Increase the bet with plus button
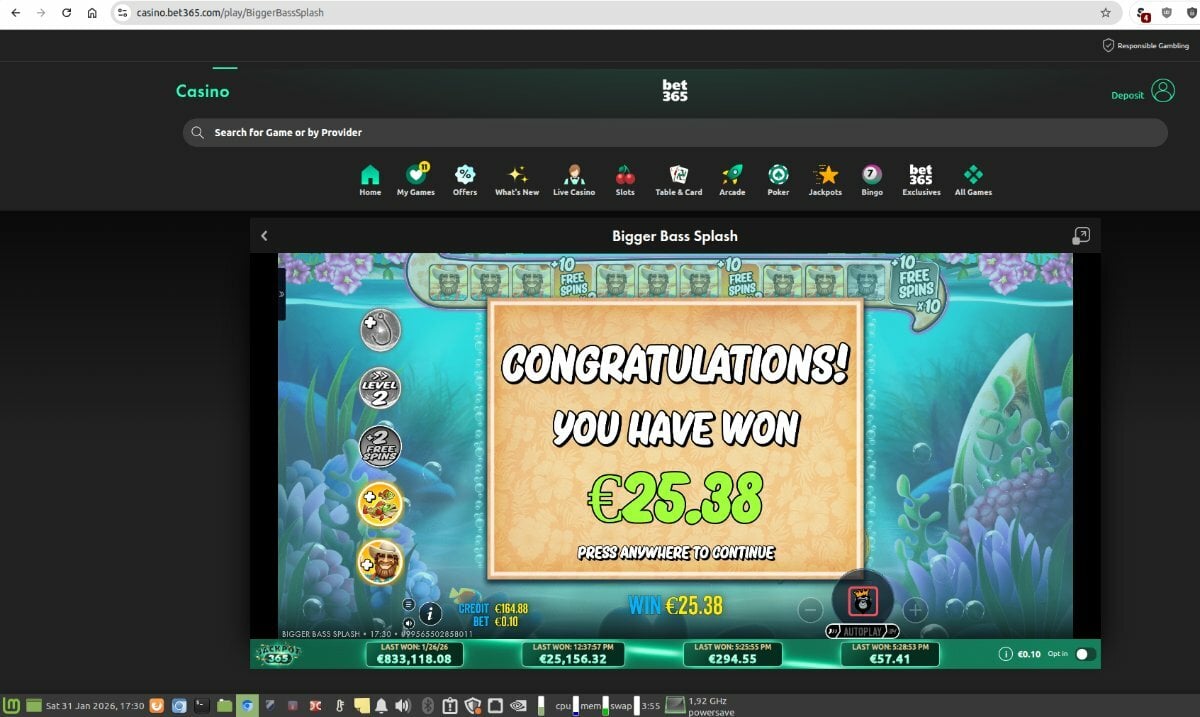 [x=914, y=609]
